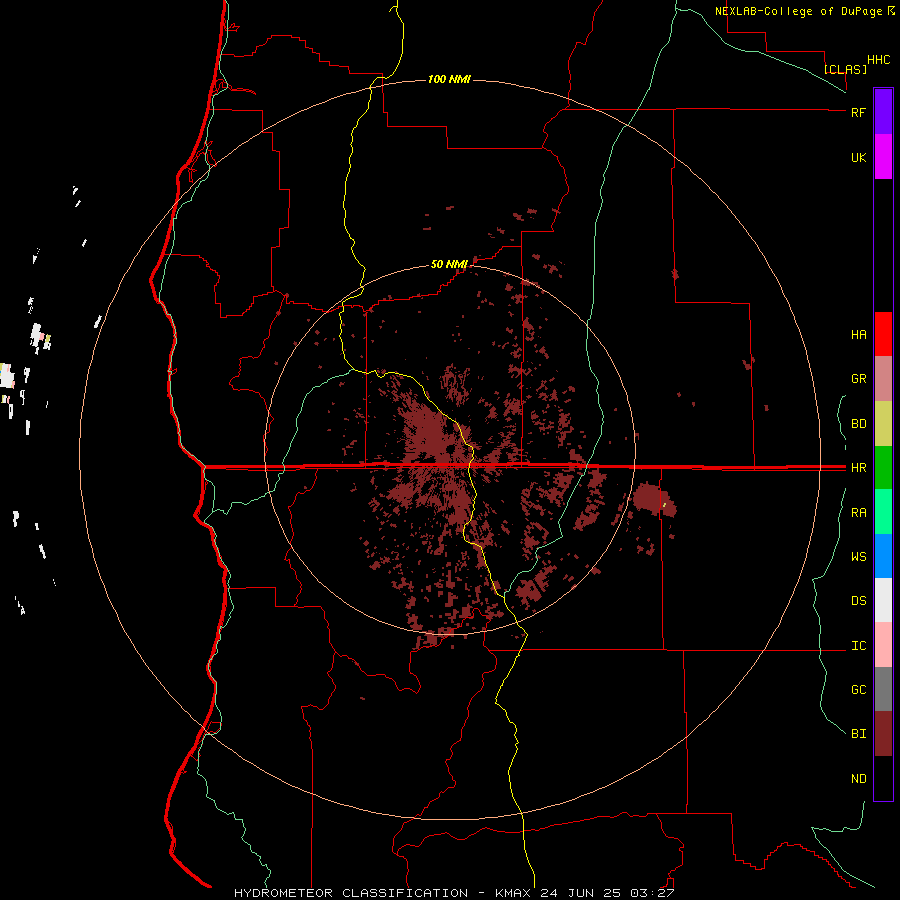Click the white DS legend swatch
The width and height of the screenshot is (900, 900).
(x=883, y=600)
